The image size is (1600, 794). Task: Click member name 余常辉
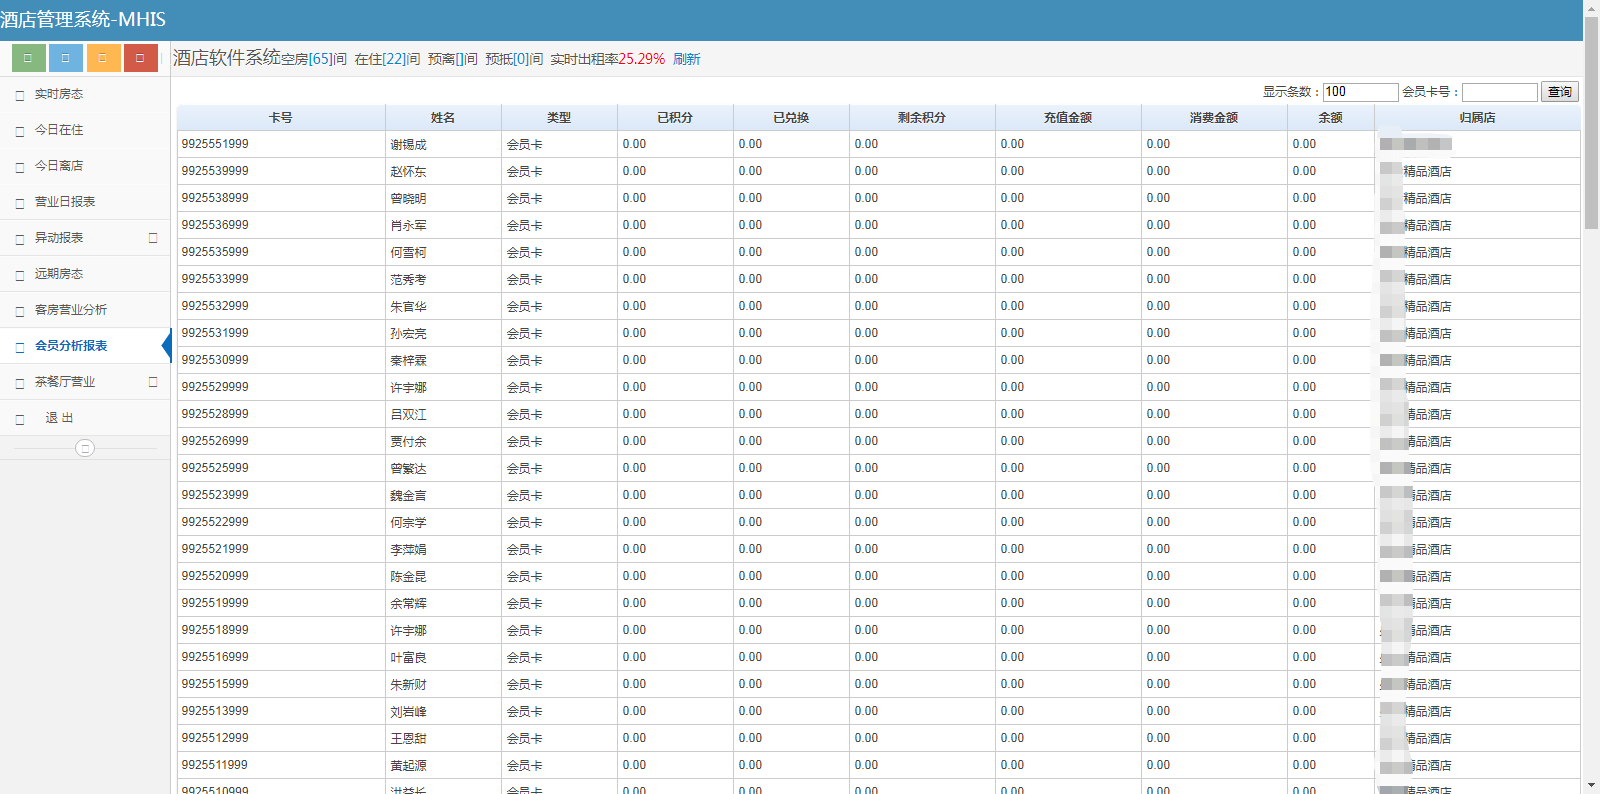[408, 604]
